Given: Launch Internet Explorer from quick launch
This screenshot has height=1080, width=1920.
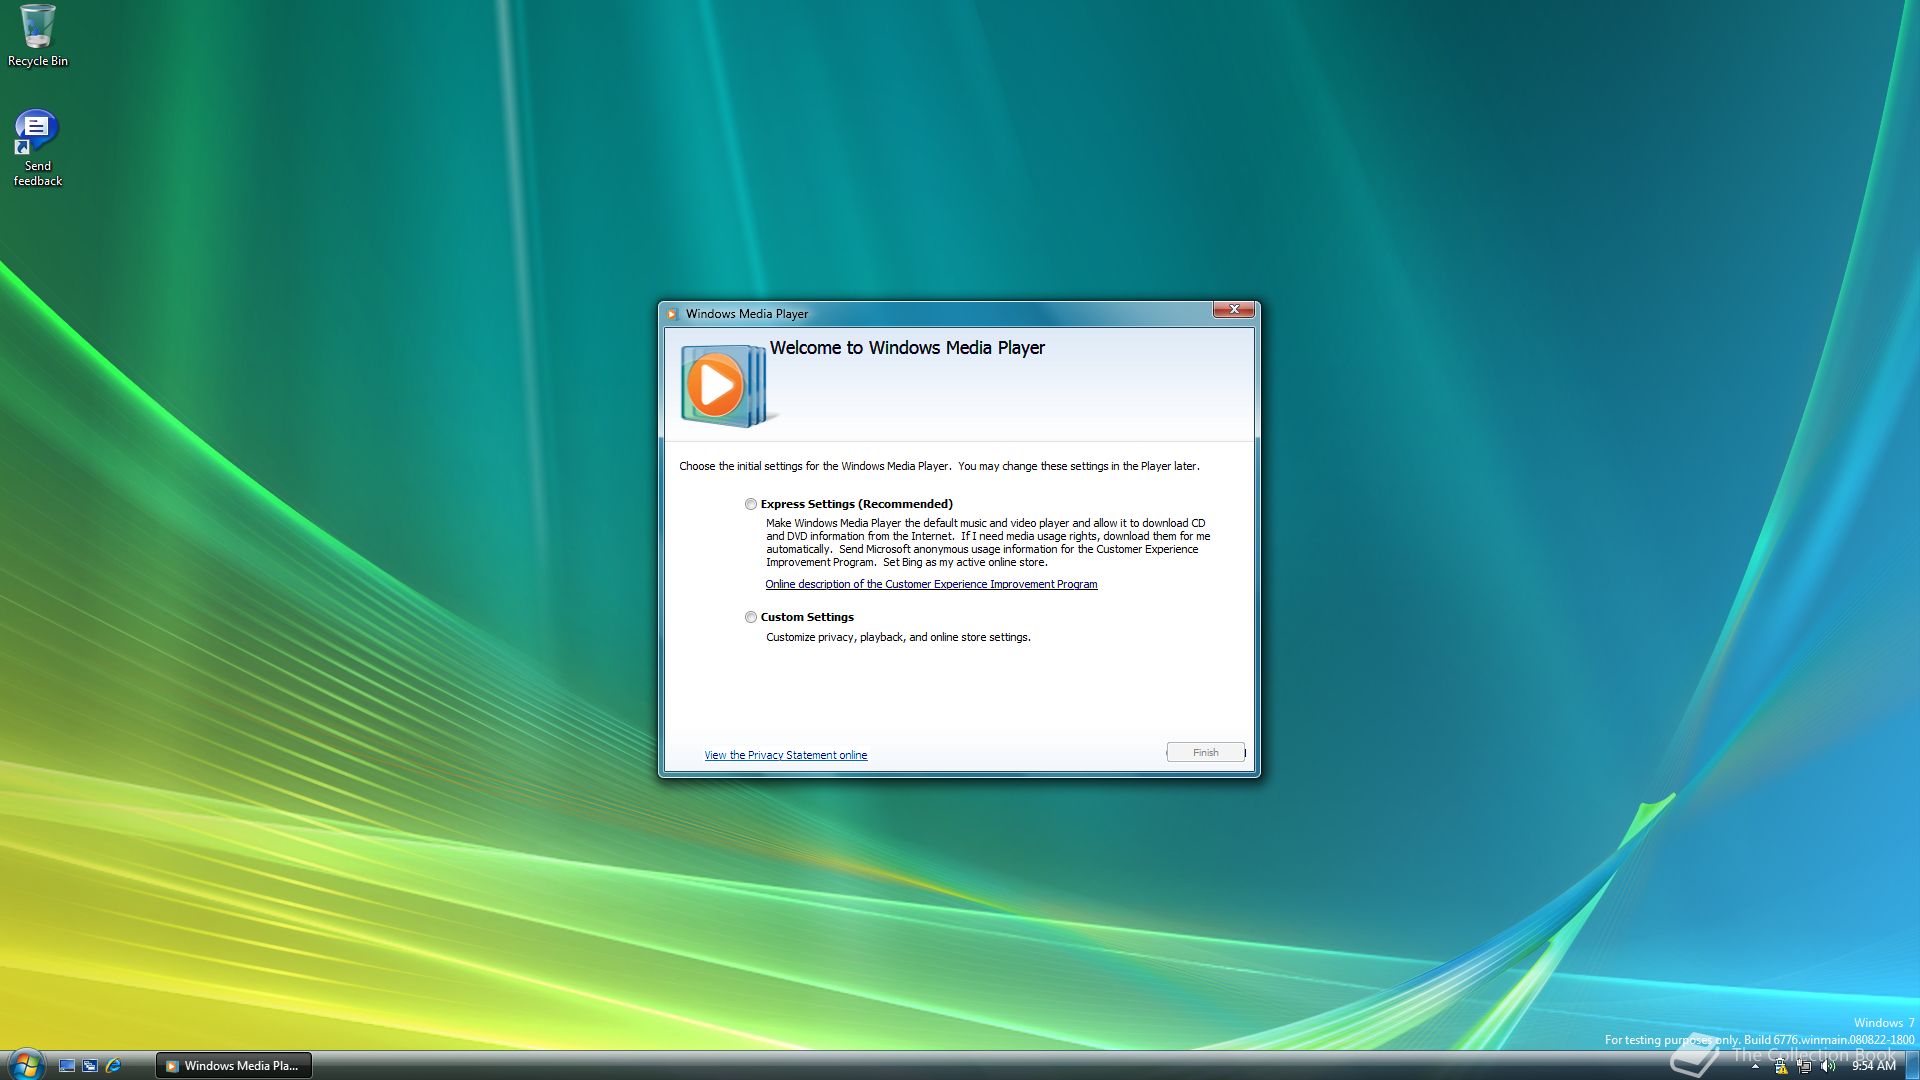Looking at the screenshot, I should point(113,1066).
